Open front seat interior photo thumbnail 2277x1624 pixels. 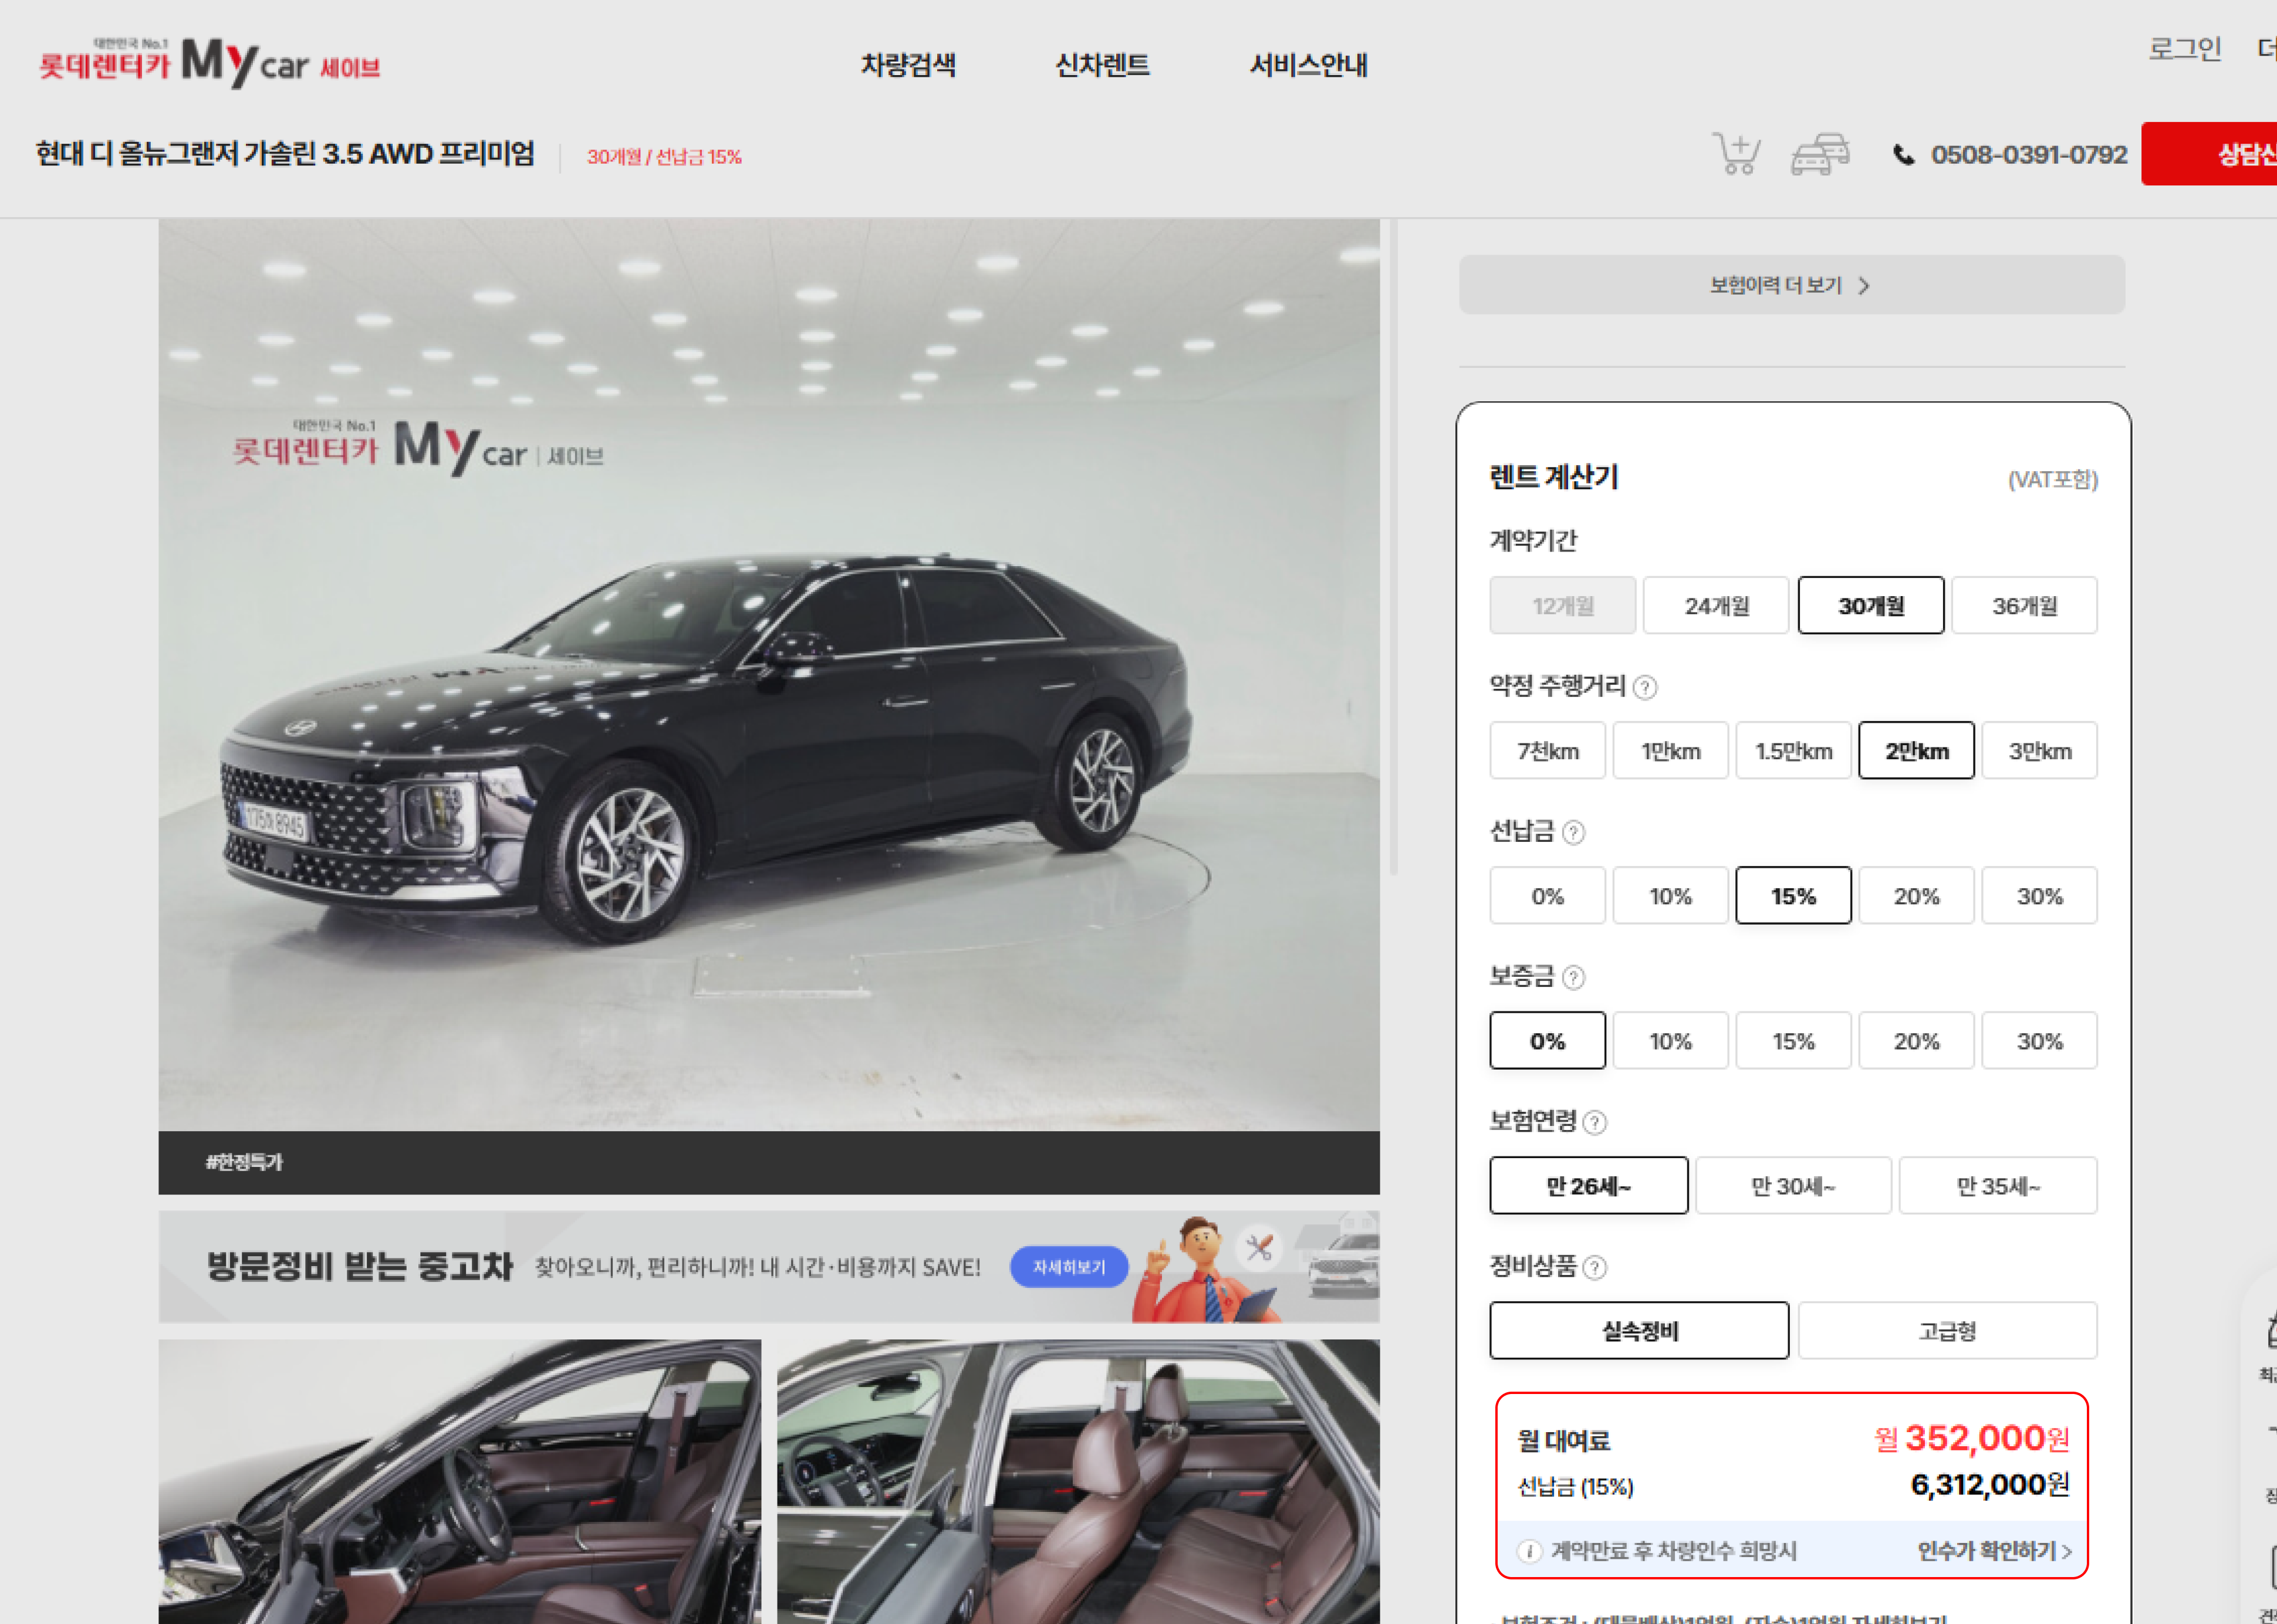[x=460, y=1482]
